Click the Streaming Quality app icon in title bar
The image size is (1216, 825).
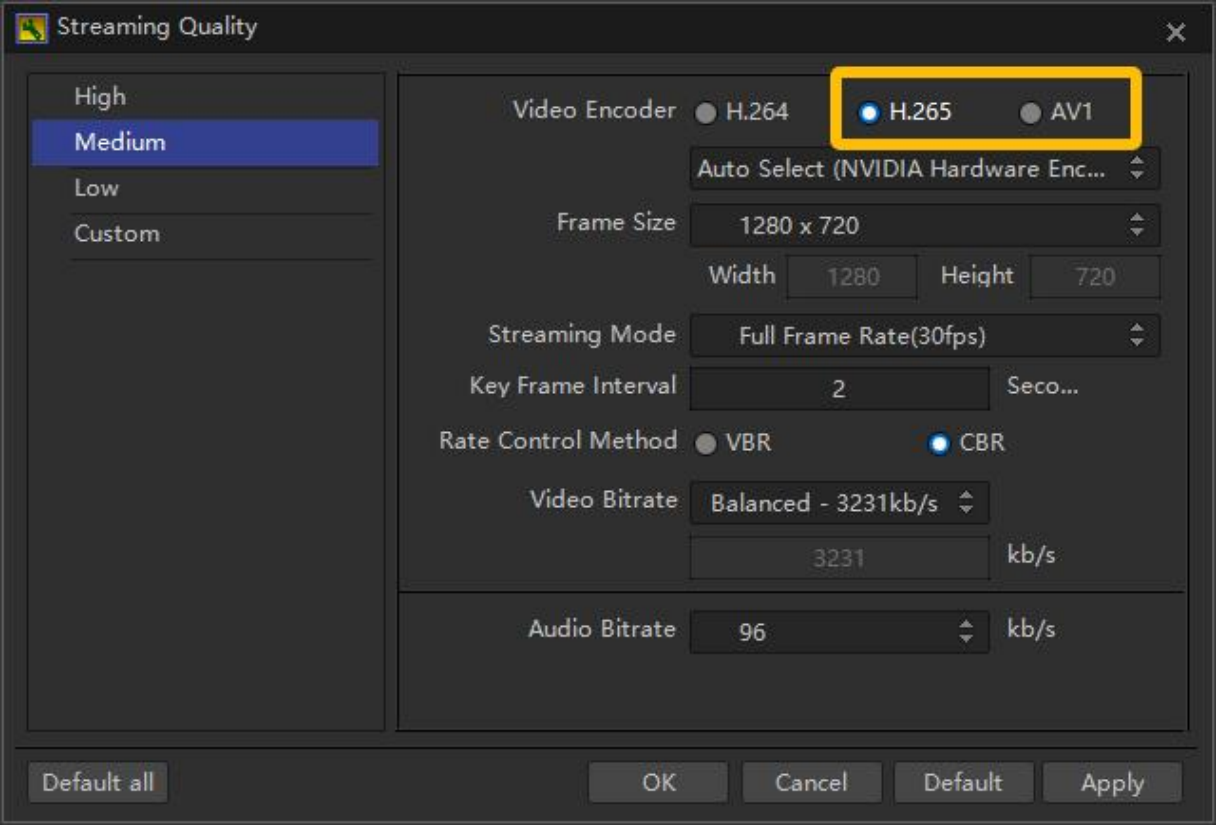[x=33, y=28]
